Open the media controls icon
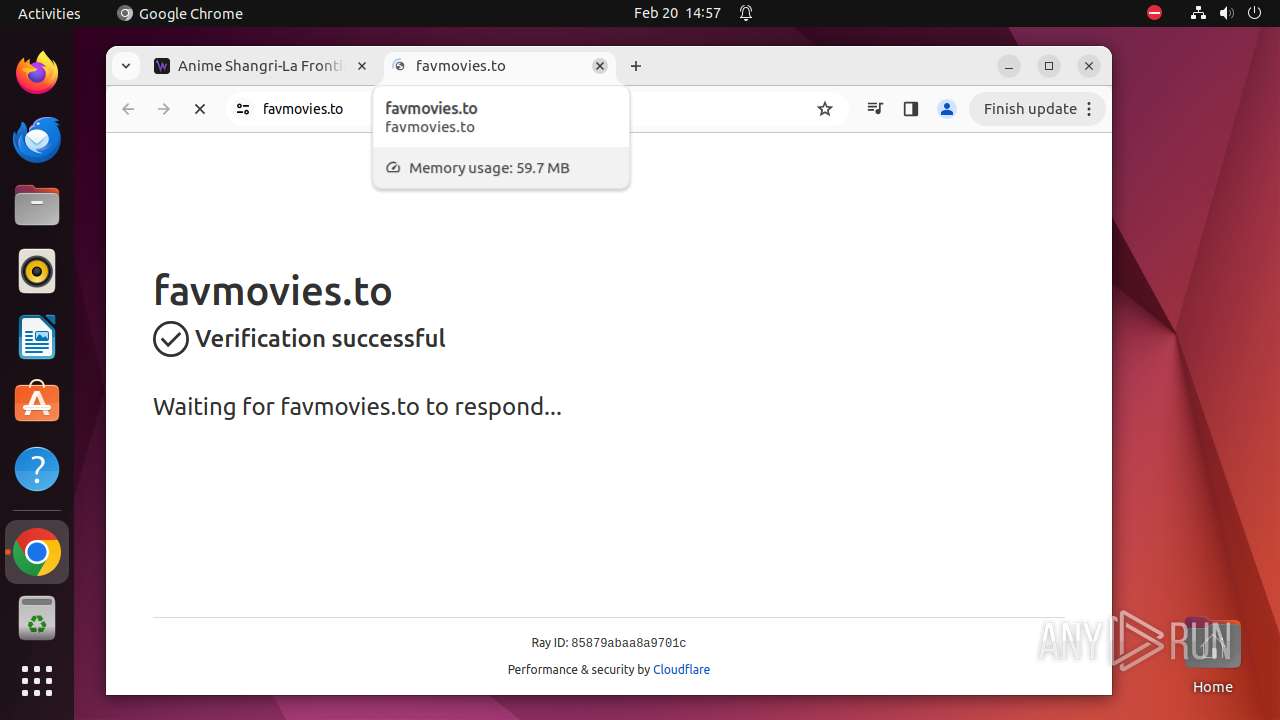 pos(875,109)
